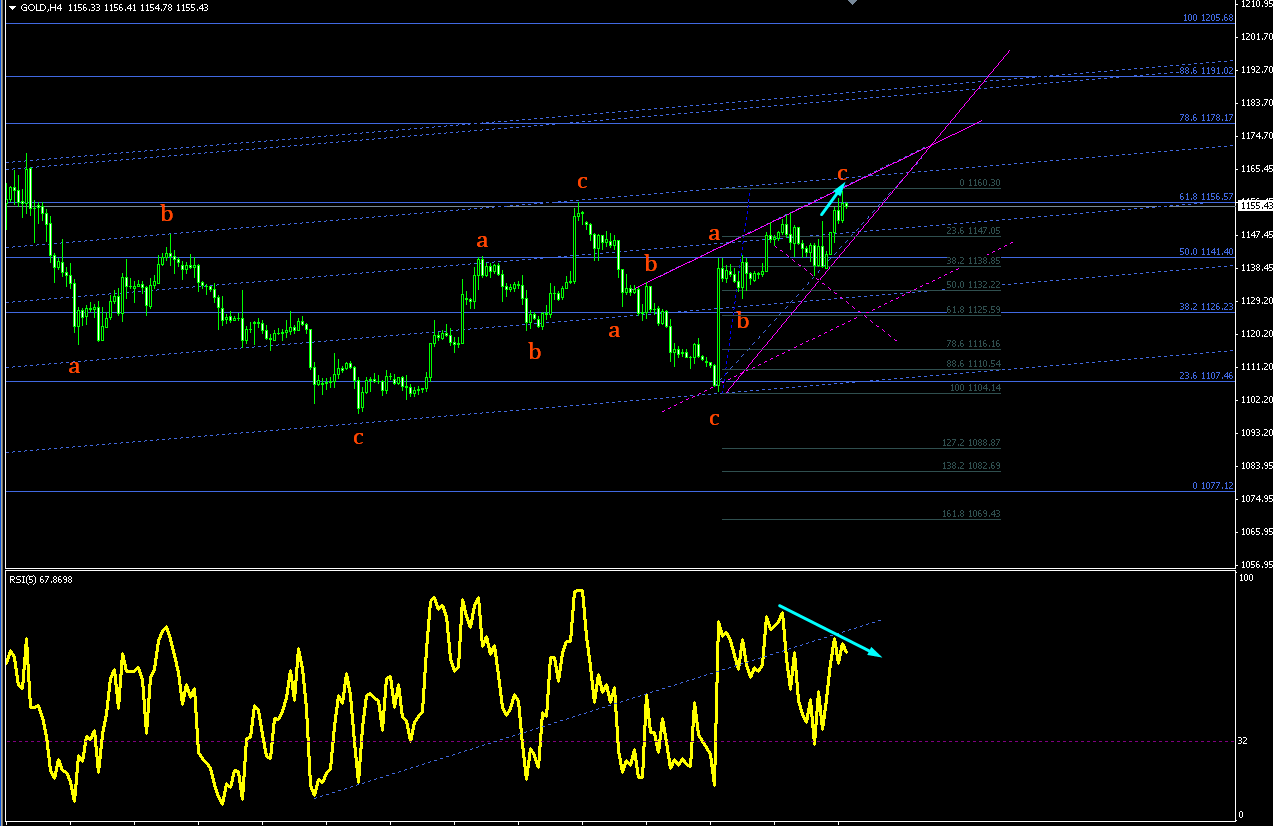
Task: Click extension label 138.2 1082.69
Action: [x=971, y=465]
